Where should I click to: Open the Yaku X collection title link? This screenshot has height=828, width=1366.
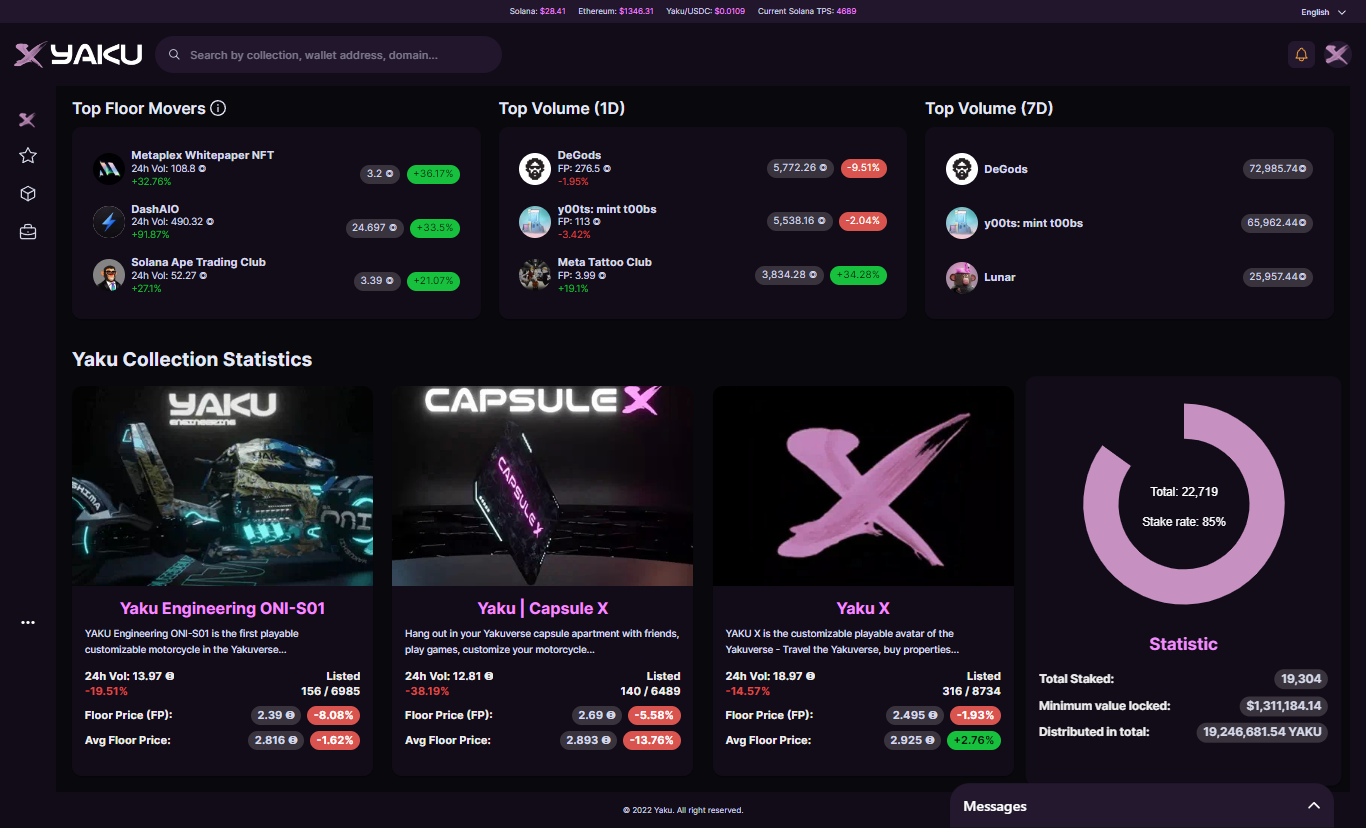(863, 608)
